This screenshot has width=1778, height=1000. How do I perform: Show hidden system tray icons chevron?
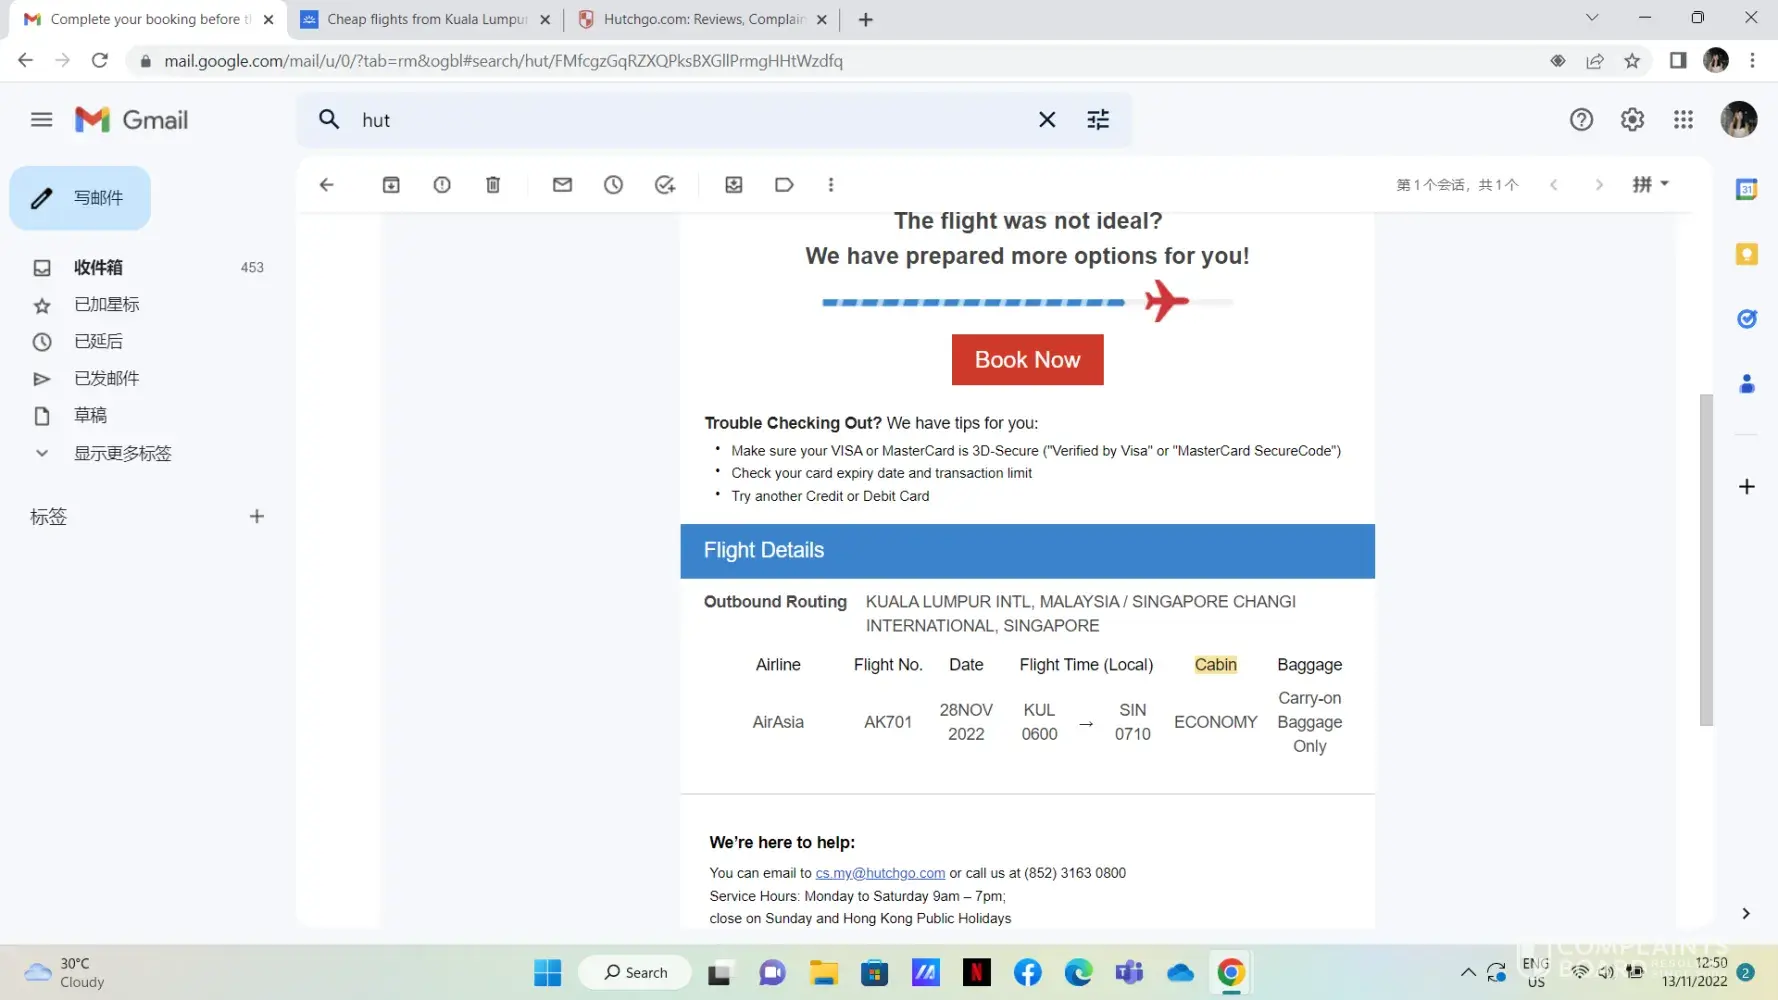tap(1468, 972)
